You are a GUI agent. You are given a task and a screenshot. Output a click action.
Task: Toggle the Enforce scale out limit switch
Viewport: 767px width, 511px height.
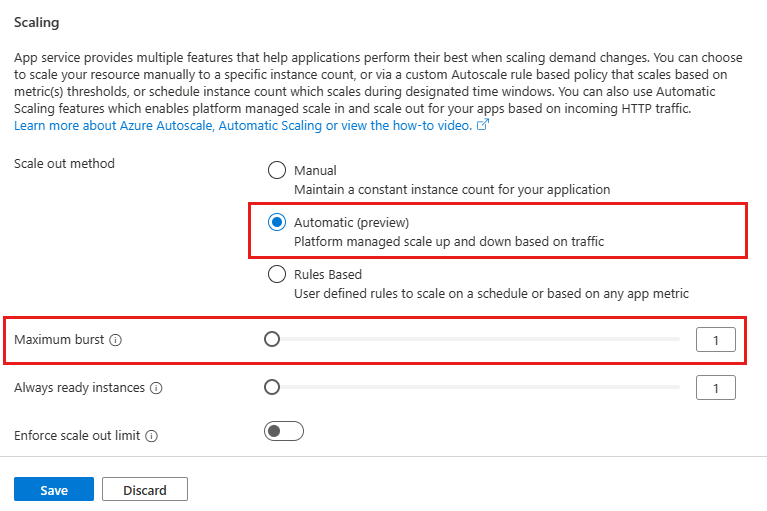coord(283,432)
